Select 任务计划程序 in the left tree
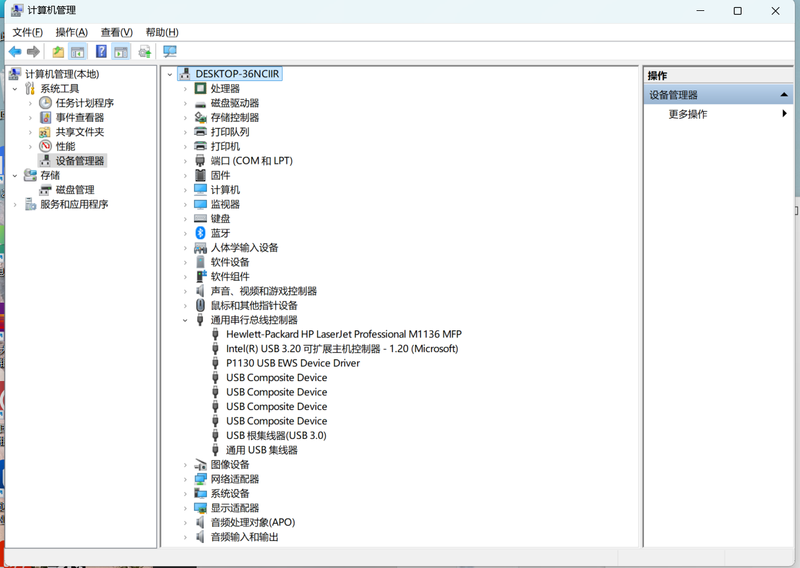 [x=84, y=103]
